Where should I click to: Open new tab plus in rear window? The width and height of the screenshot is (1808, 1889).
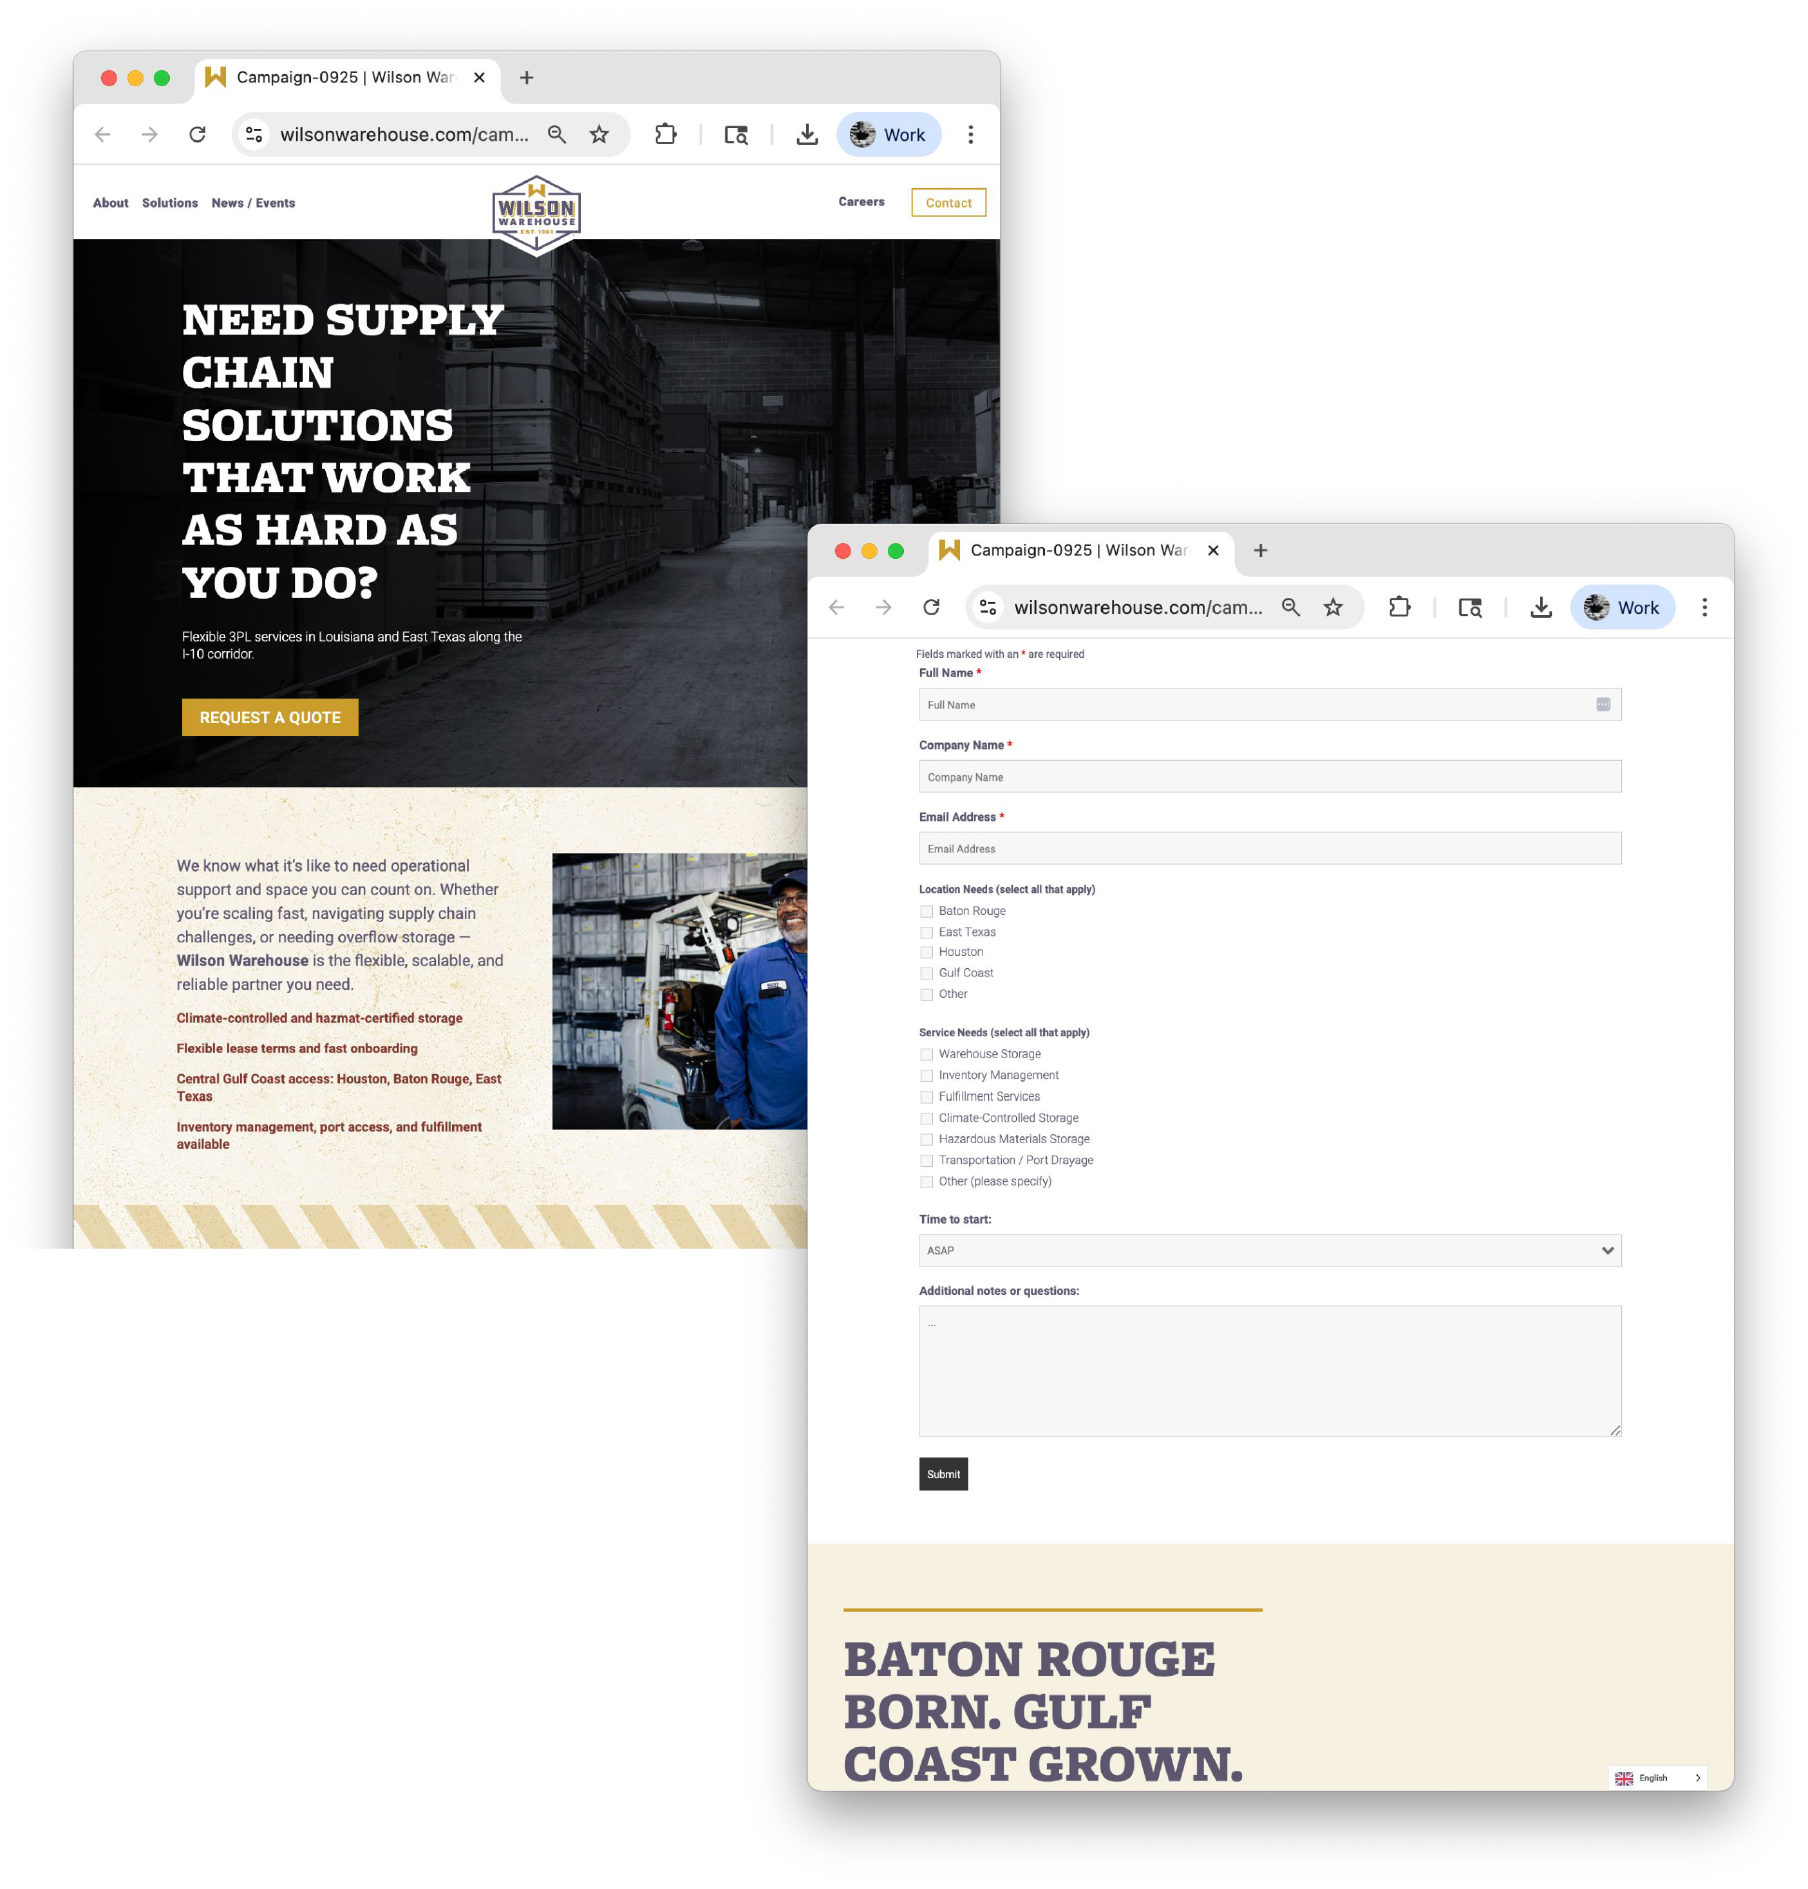point(527,78)
